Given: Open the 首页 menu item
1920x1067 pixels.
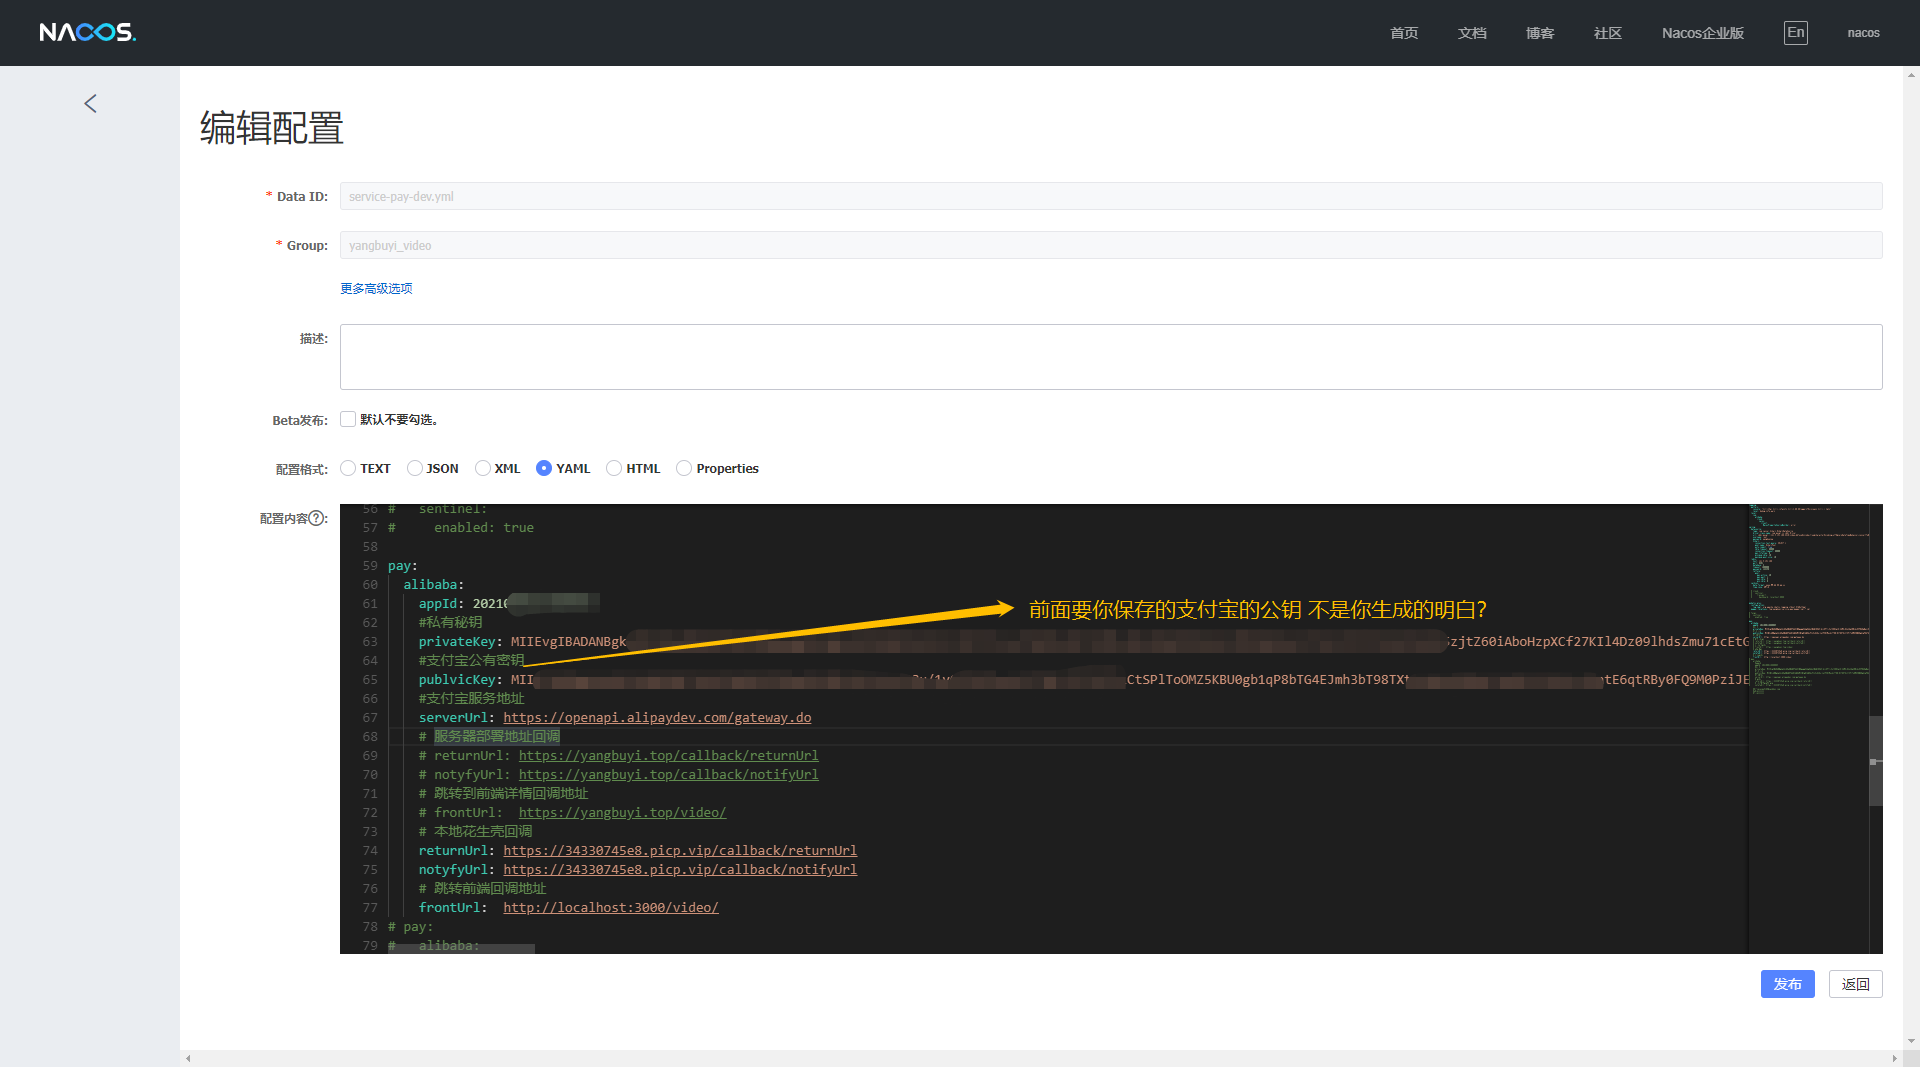Looking at the screenshot, I should [x=1404, y=33].
